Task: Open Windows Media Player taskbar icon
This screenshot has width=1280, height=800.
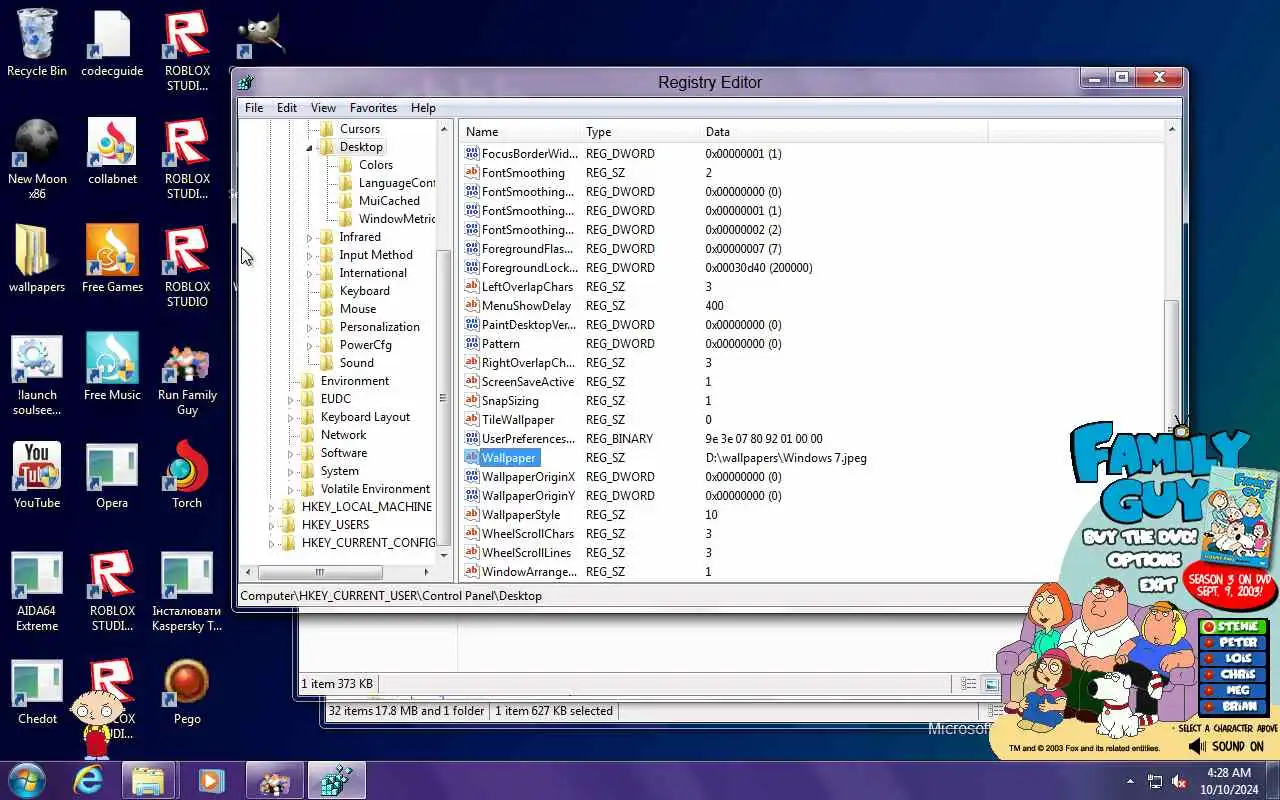Action: (x=210, y=780)
